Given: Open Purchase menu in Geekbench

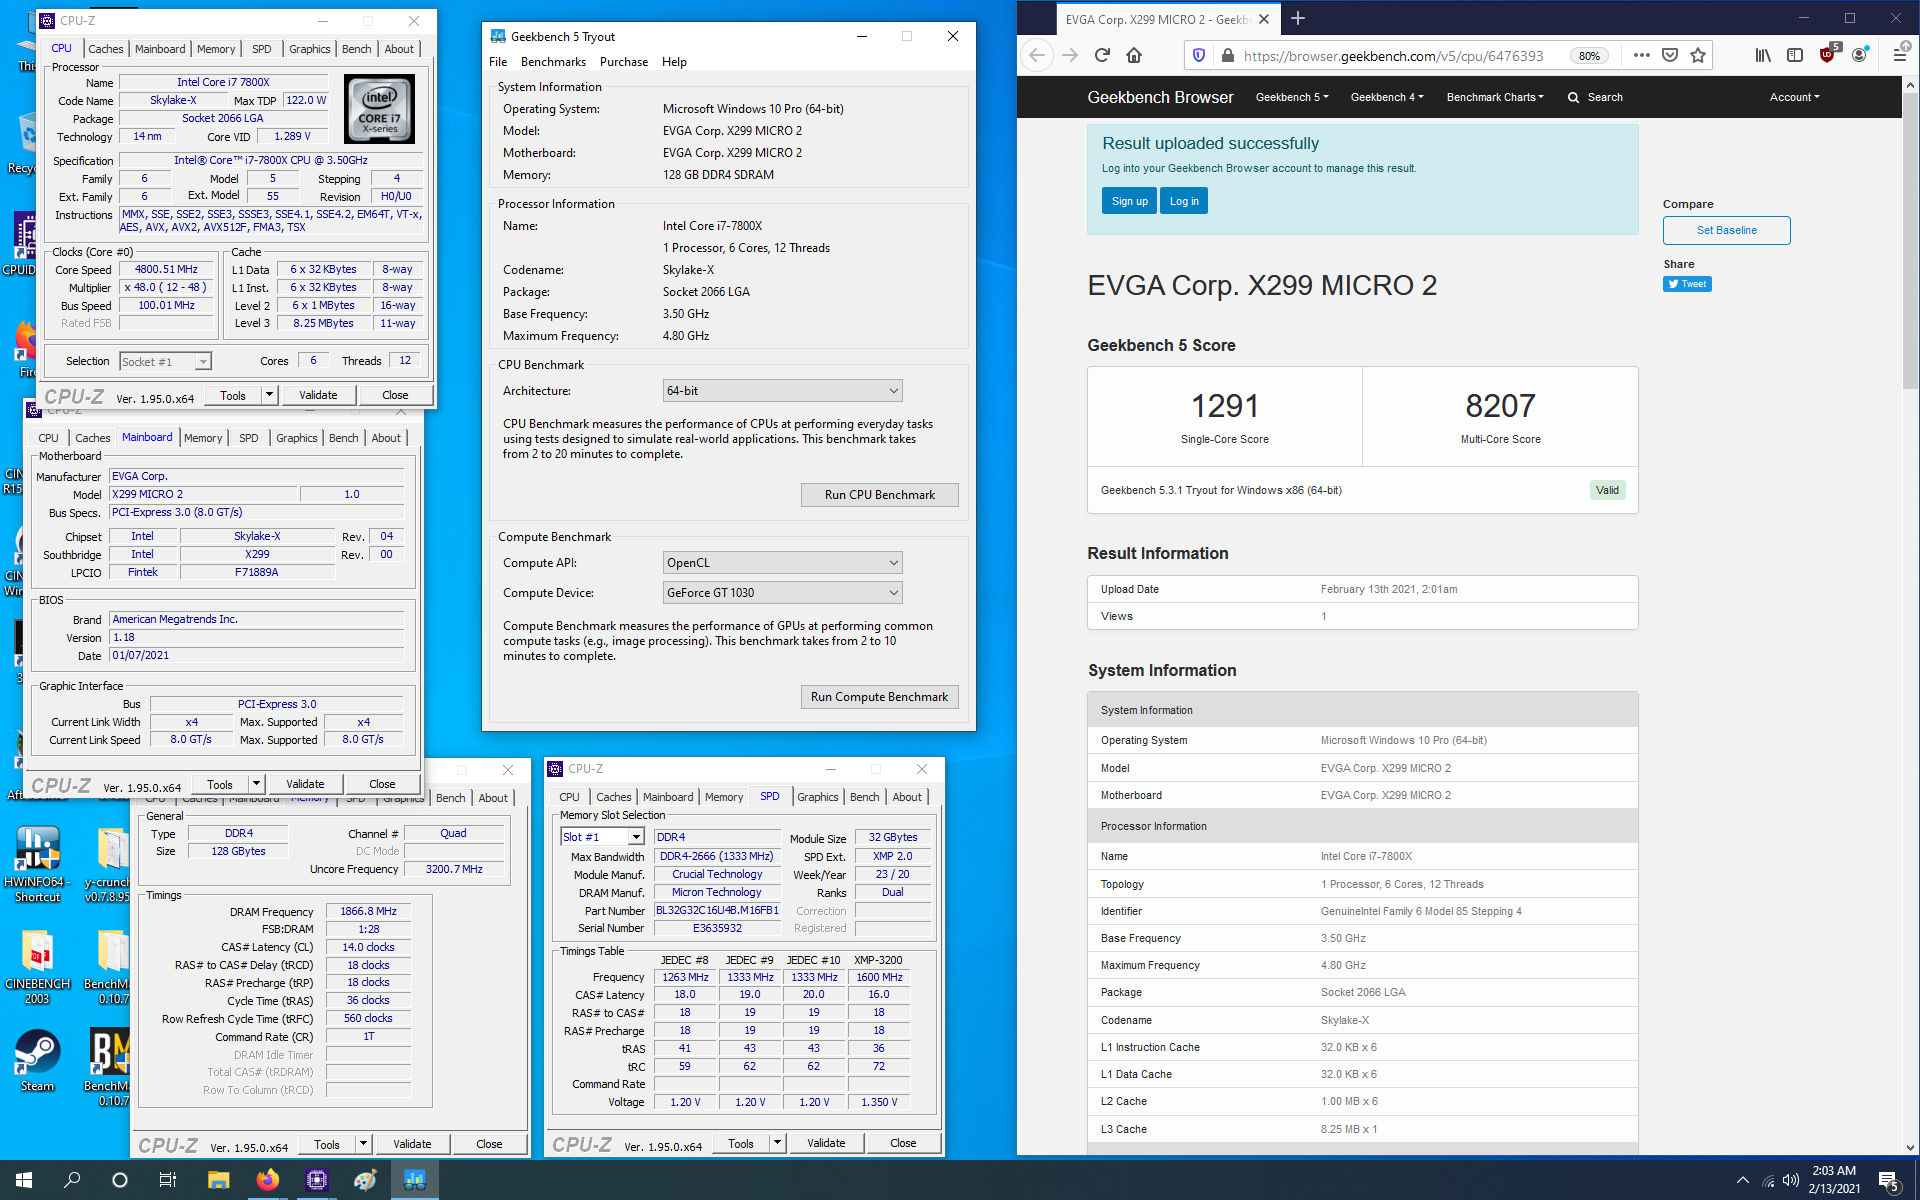Looking at the screenshot, I should 624,62.
